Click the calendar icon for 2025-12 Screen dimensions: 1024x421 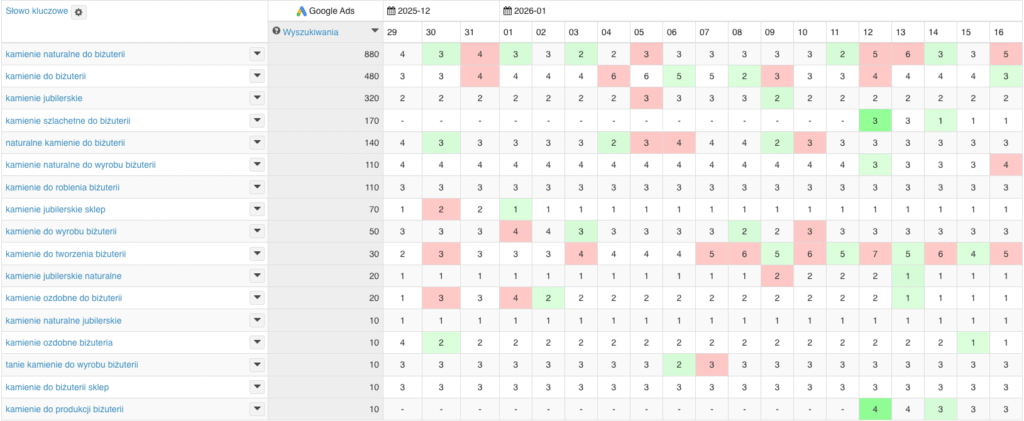click(x=392, y=11)
